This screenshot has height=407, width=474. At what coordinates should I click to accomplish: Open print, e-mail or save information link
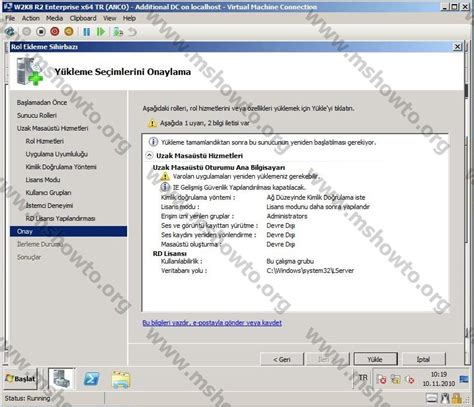coord(212,323)
